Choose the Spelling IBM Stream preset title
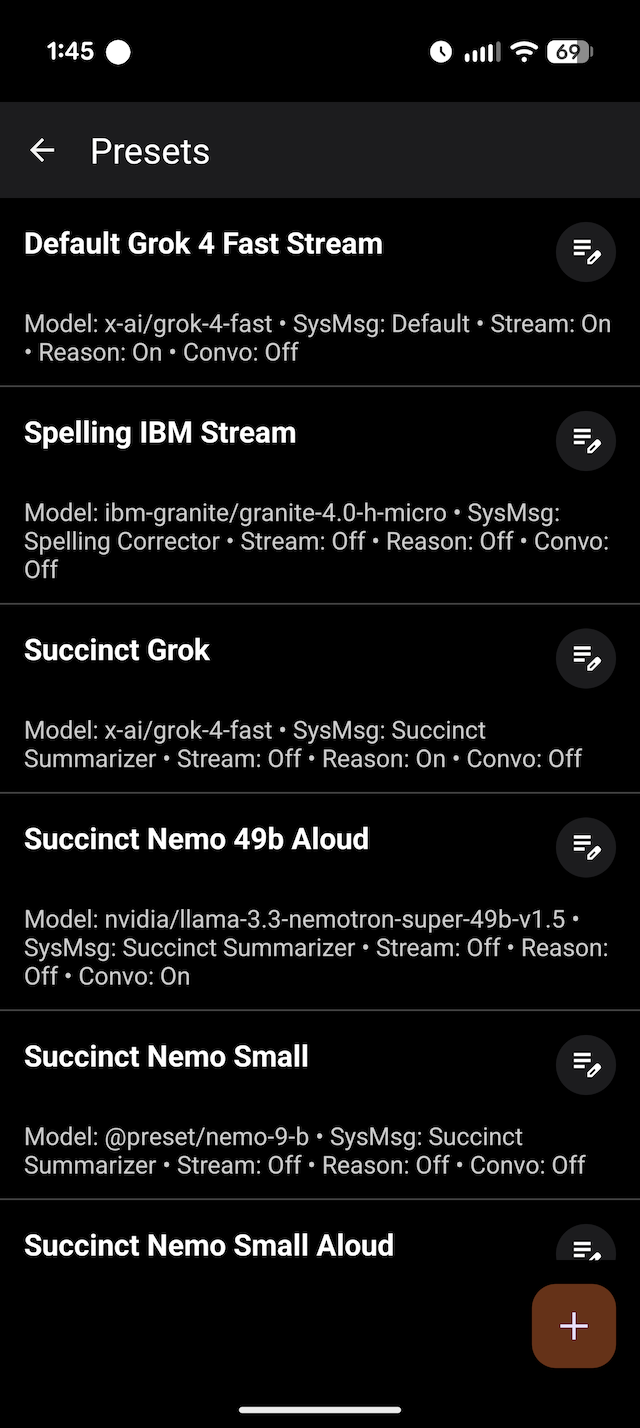This screenshot has width=640, height=1428. [x=160, y=433]
